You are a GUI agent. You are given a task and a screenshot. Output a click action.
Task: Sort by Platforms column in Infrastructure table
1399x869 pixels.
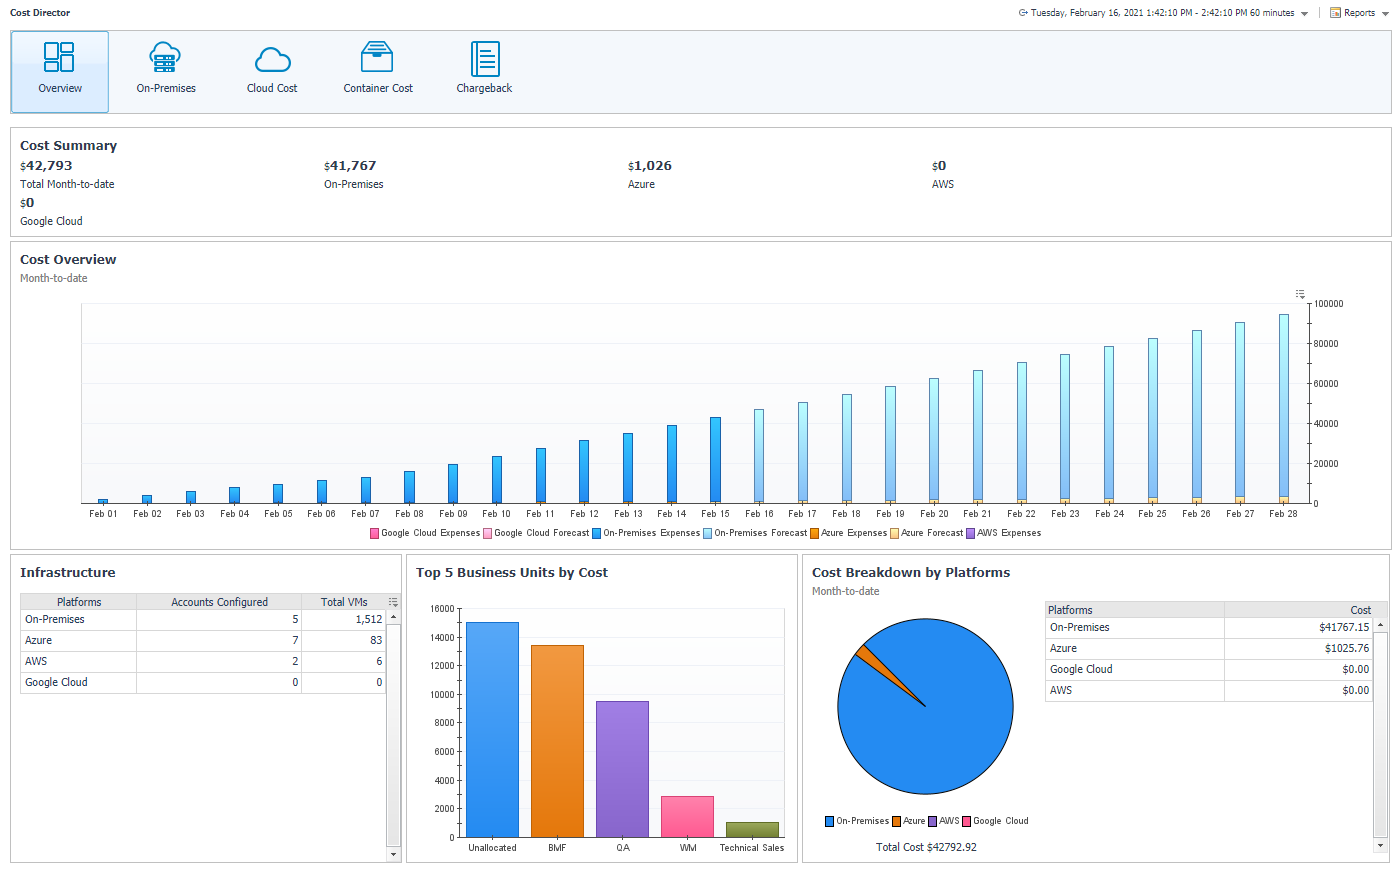point(79,602)
